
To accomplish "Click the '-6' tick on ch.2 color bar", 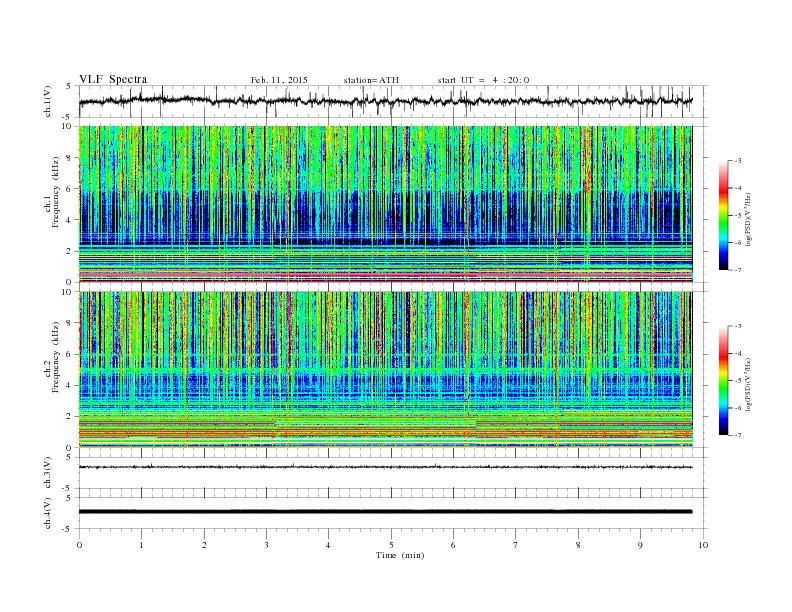I will click(737, 408).
